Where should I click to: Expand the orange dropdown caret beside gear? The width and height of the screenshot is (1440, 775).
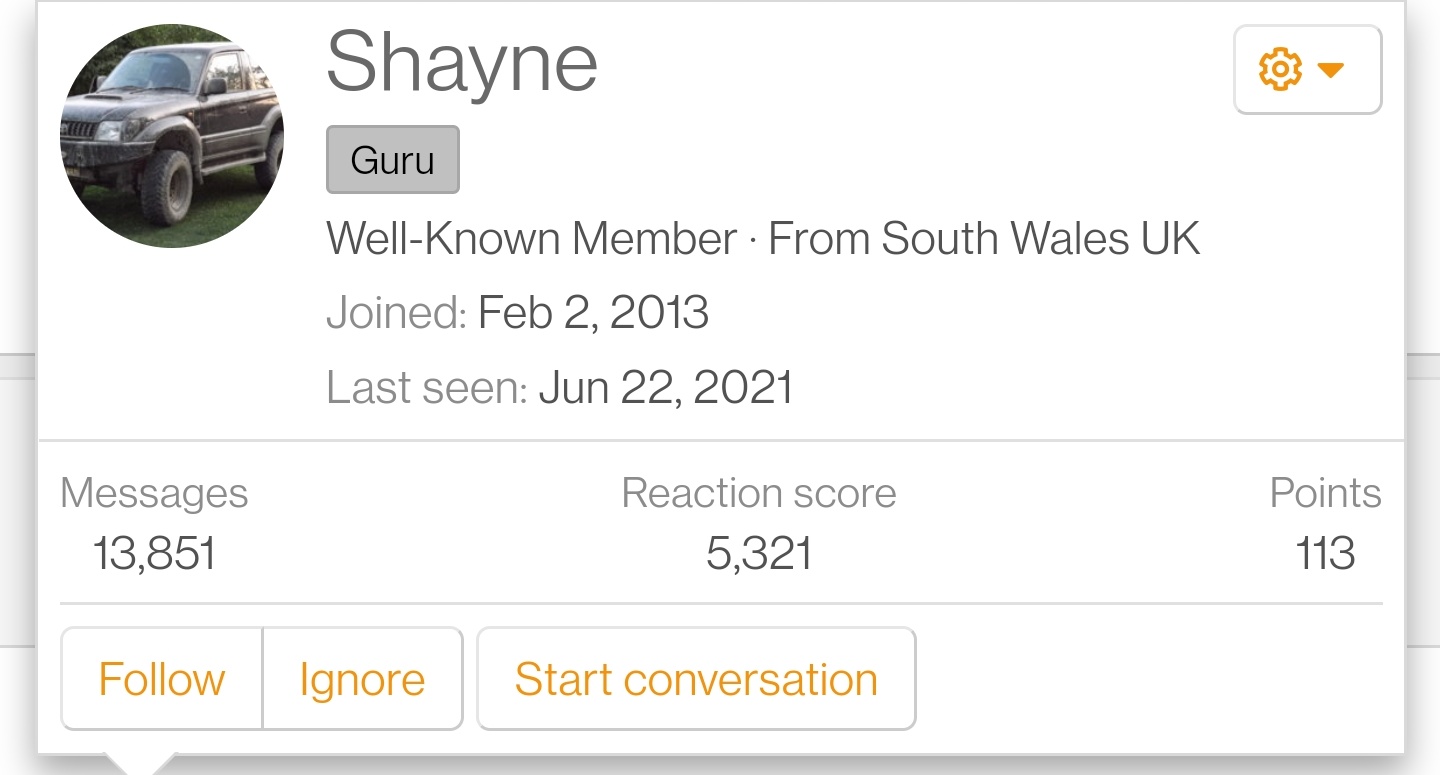click(1330, 70)
